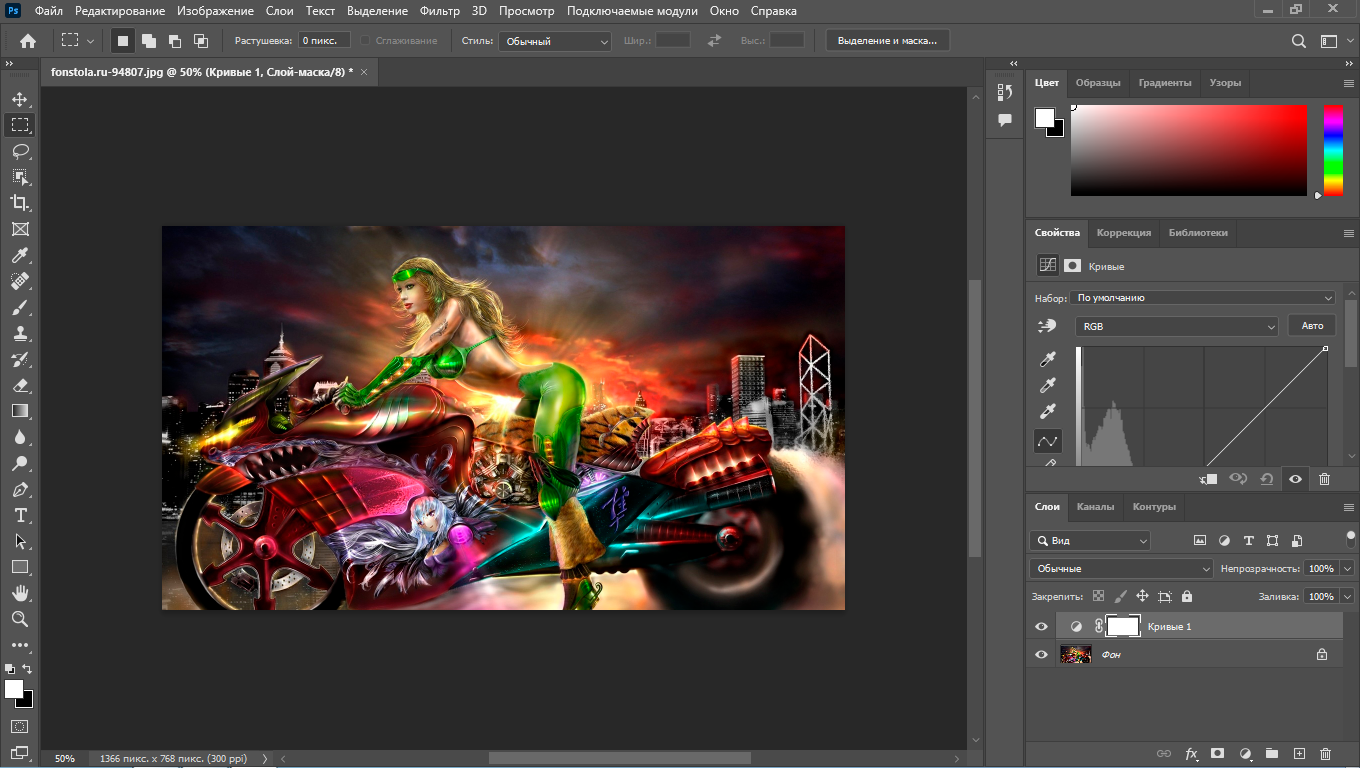Expand the RGB channel dropdown
The height and width of the screenshot is (768, 1360).
pos(1177,326)
